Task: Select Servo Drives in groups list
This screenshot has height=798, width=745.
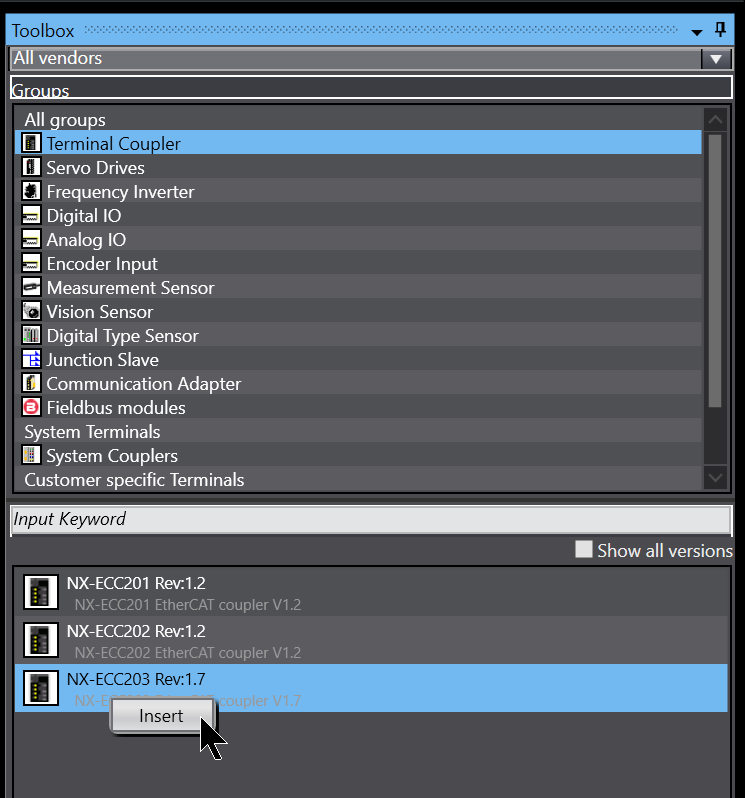Action: (358, 167)
